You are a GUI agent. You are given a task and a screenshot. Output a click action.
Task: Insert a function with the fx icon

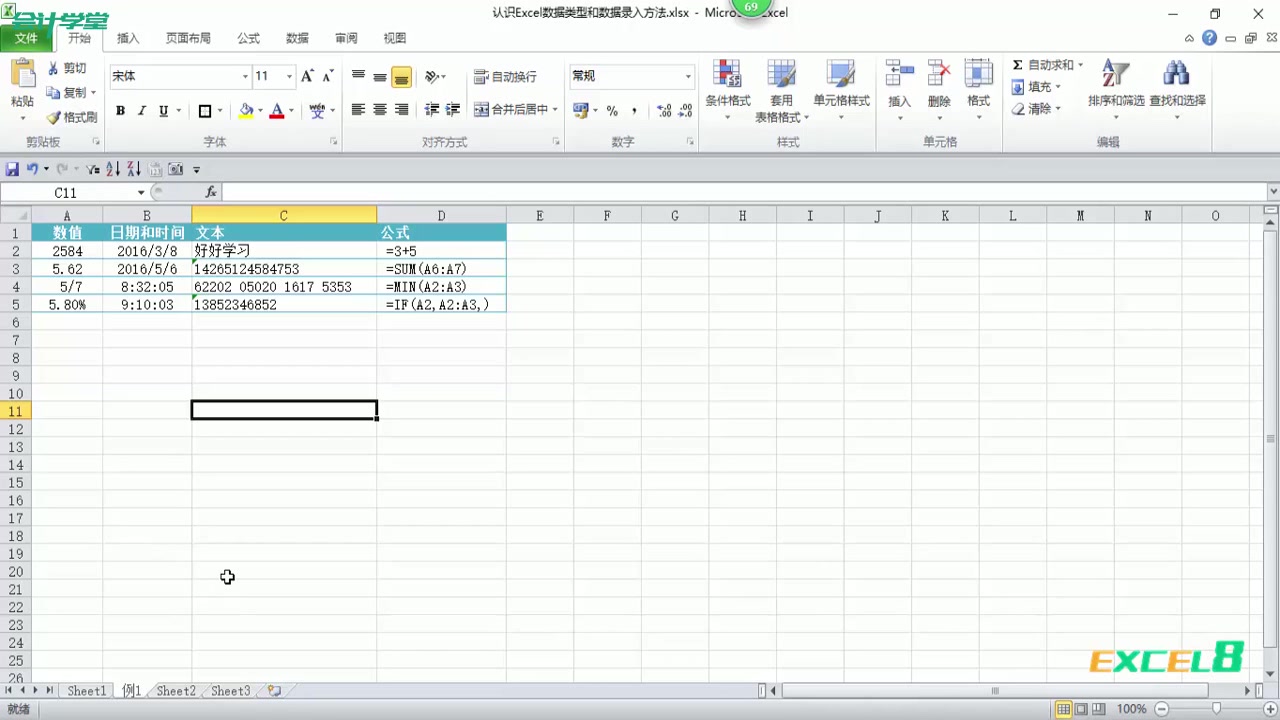pyautogui.click(x=211, y=192)
